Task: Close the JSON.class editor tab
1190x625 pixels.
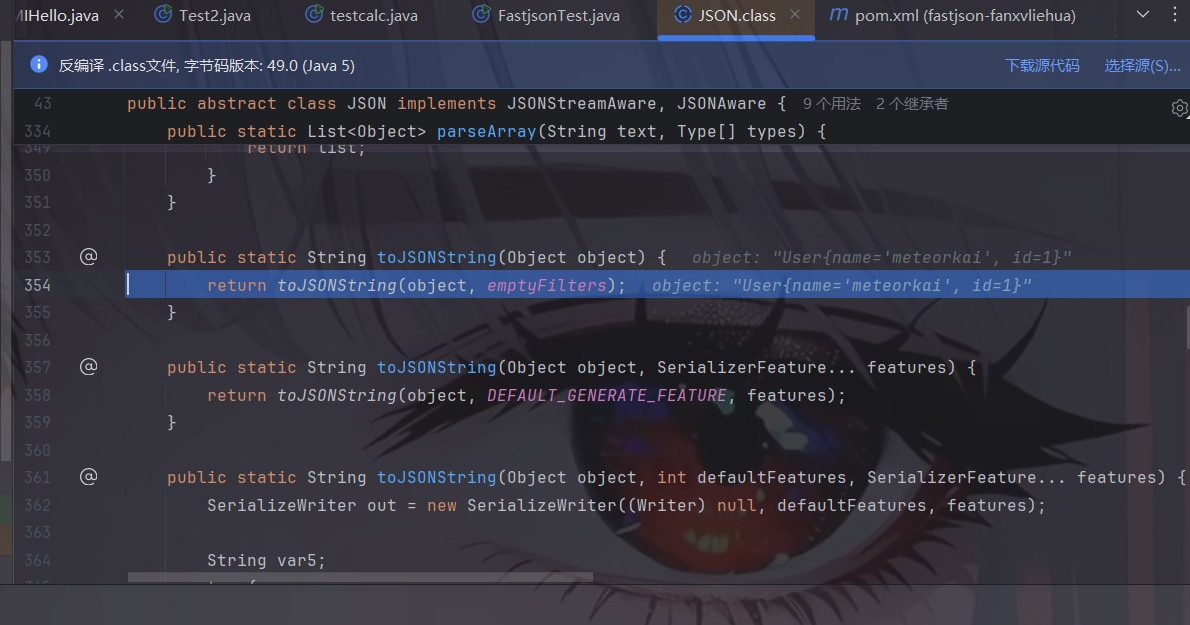Action: [x=796, y=15]
